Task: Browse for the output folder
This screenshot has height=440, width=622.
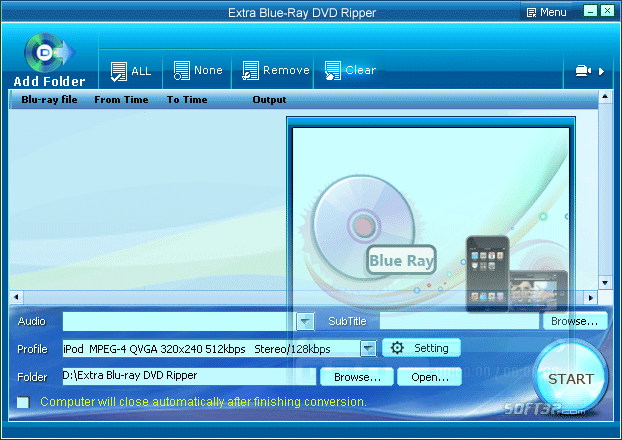Action: tap(357, 377)
